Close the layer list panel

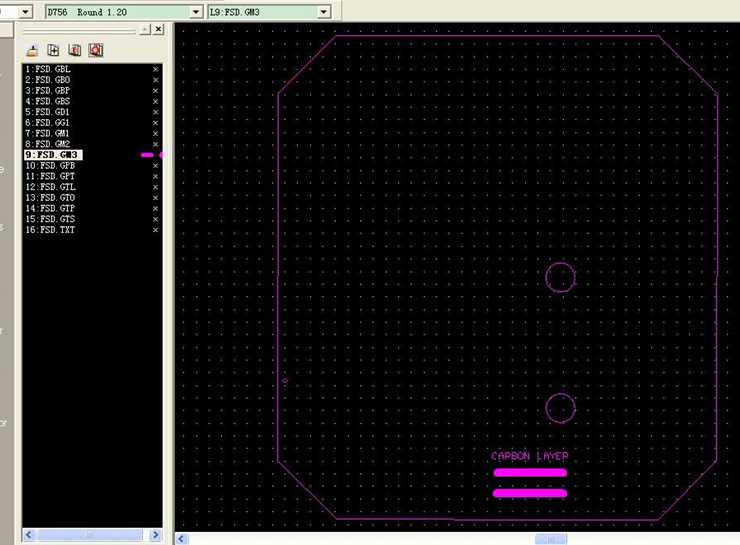tap(159, 29)
